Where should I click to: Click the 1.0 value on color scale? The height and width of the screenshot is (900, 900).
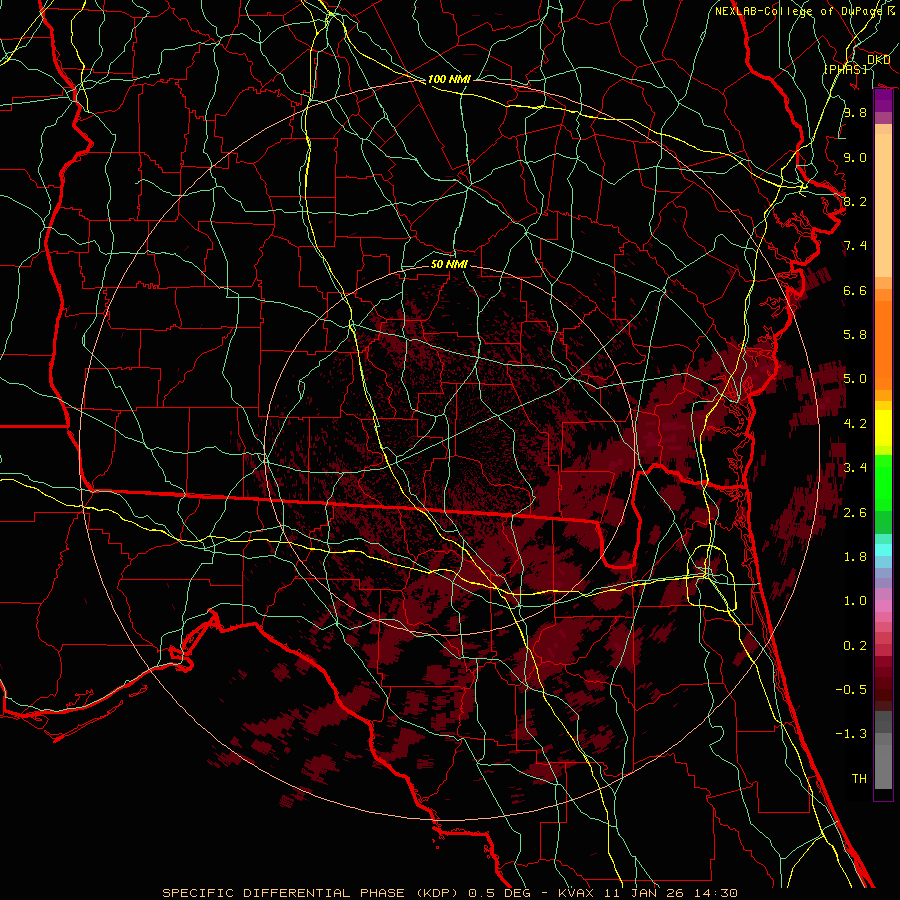855,601
